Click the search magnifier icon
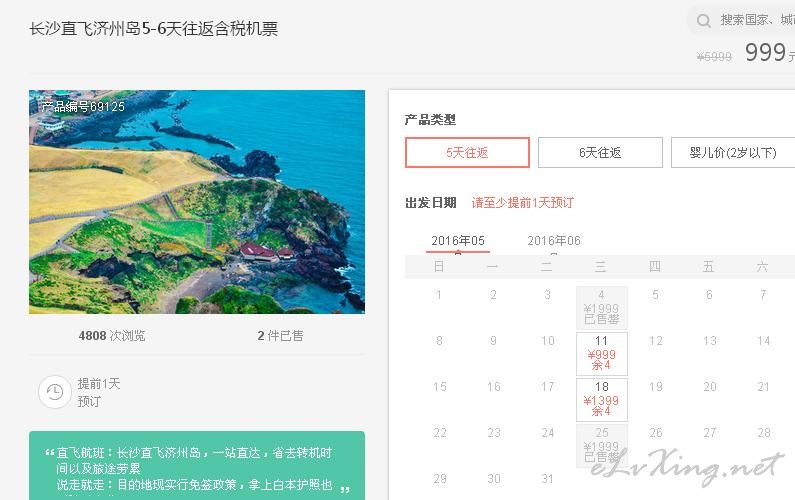Image resolution: width=795 pixels, height=500 pixels. click(704, 21)
